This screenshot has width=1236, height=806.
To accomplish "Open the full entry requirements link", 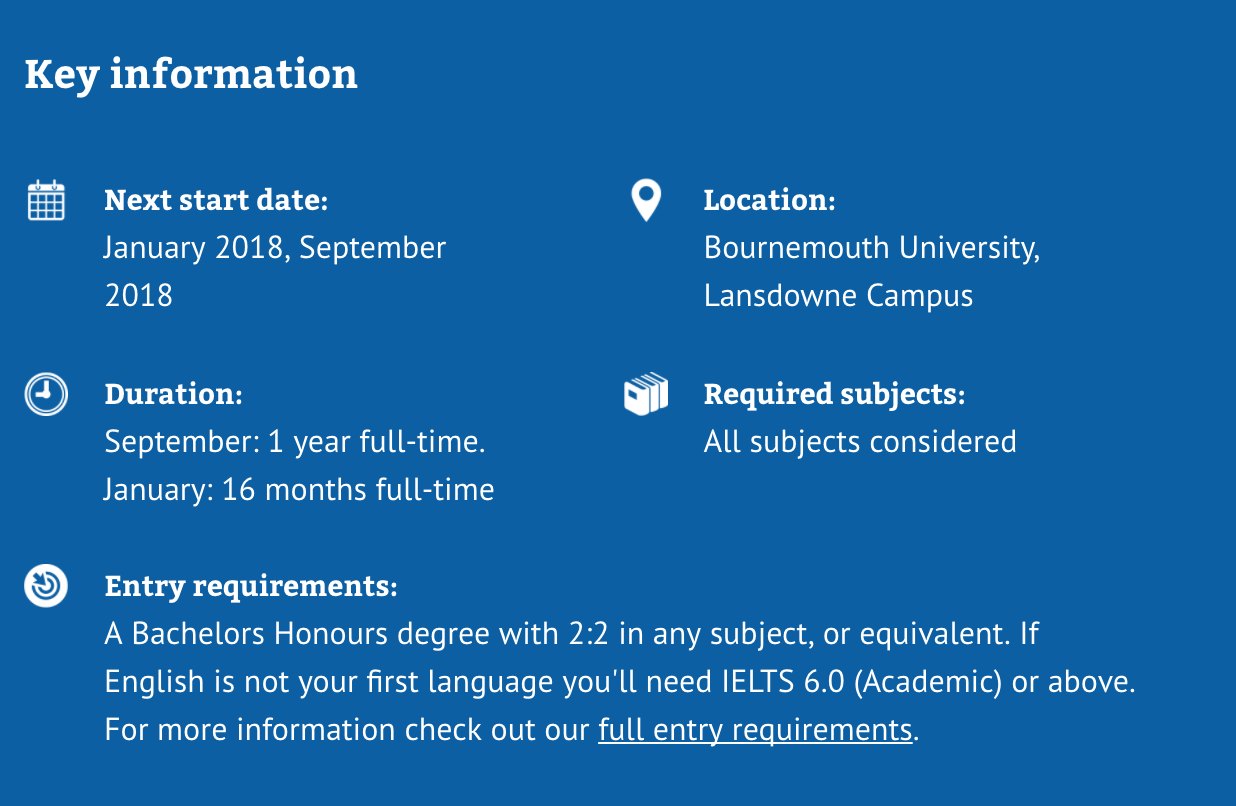I will pos(755,730).
